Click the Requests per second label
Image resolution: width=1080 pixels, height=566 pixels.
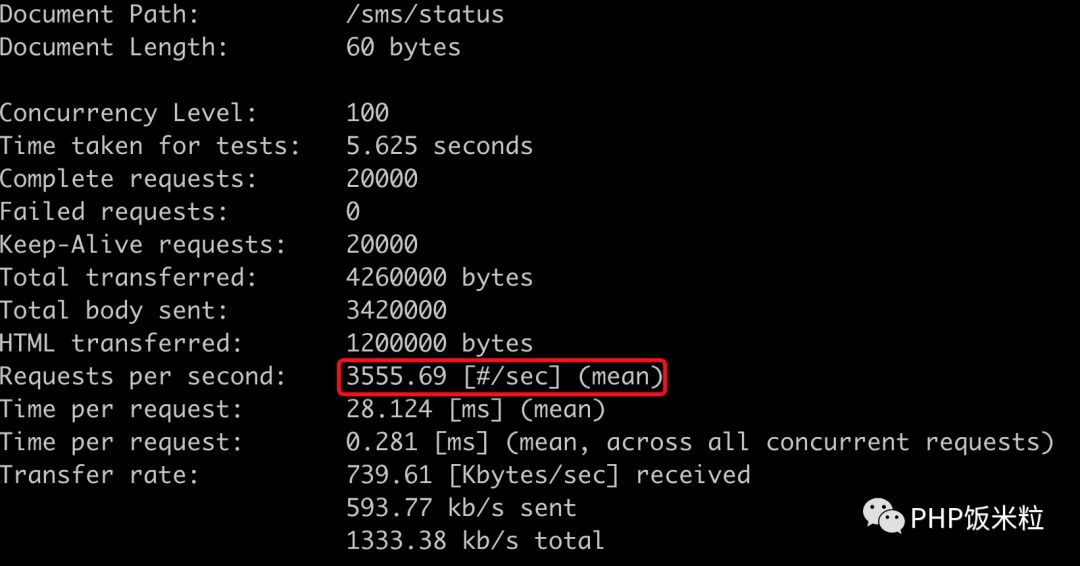point(142,377)
